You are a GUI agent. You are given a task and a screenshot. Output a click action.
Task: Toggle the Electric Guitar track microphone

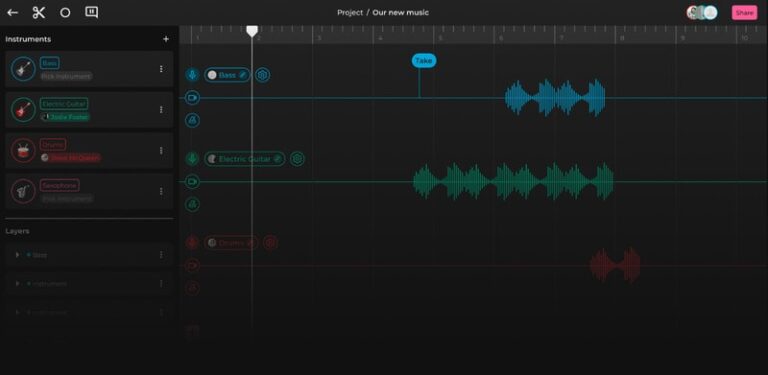[192, 159]
